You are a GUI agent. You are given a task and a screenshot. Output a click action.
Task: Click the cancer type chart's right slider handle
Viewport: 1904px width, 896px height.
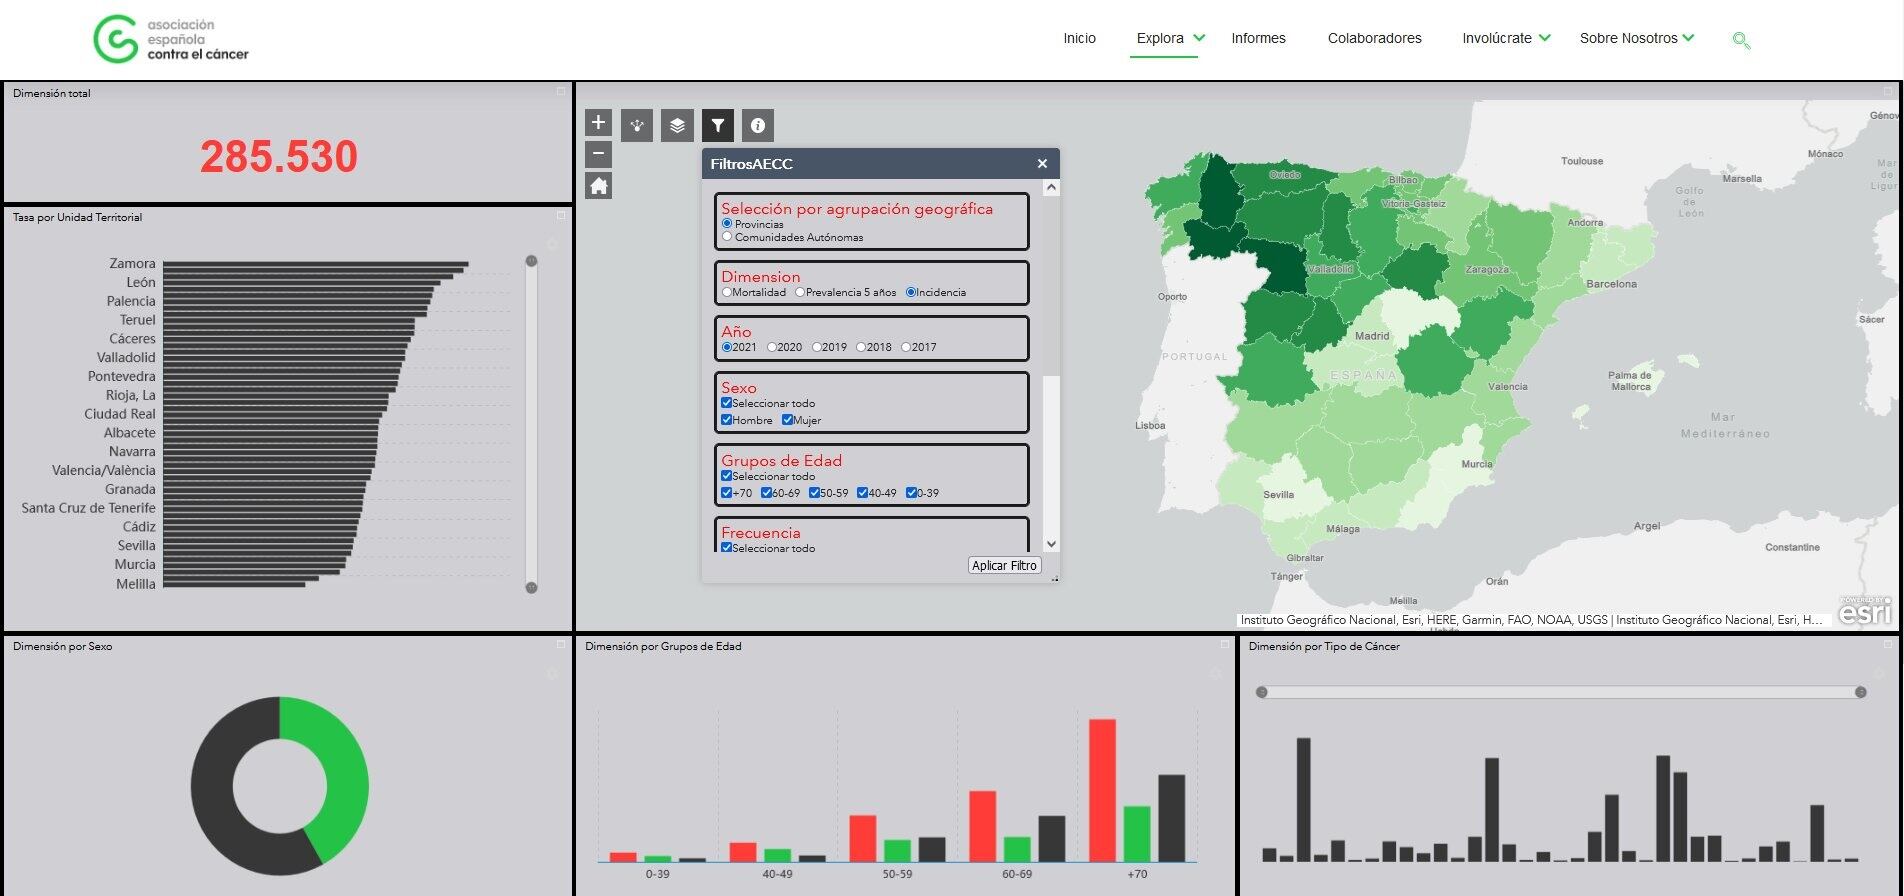tap(1860, 692)
